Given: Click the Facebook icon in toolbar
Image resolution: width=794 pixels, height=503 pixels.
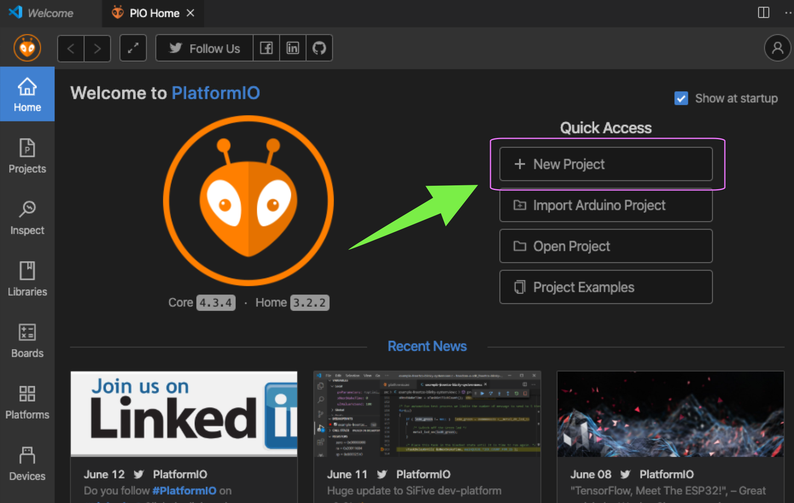Looking at the screenshot, I should click(x=266, y=48).
